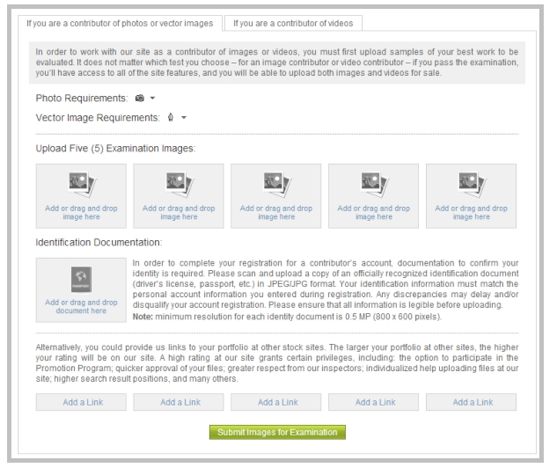Expand the Photo Requirements dropdown arrow

[x=153, y=98]
